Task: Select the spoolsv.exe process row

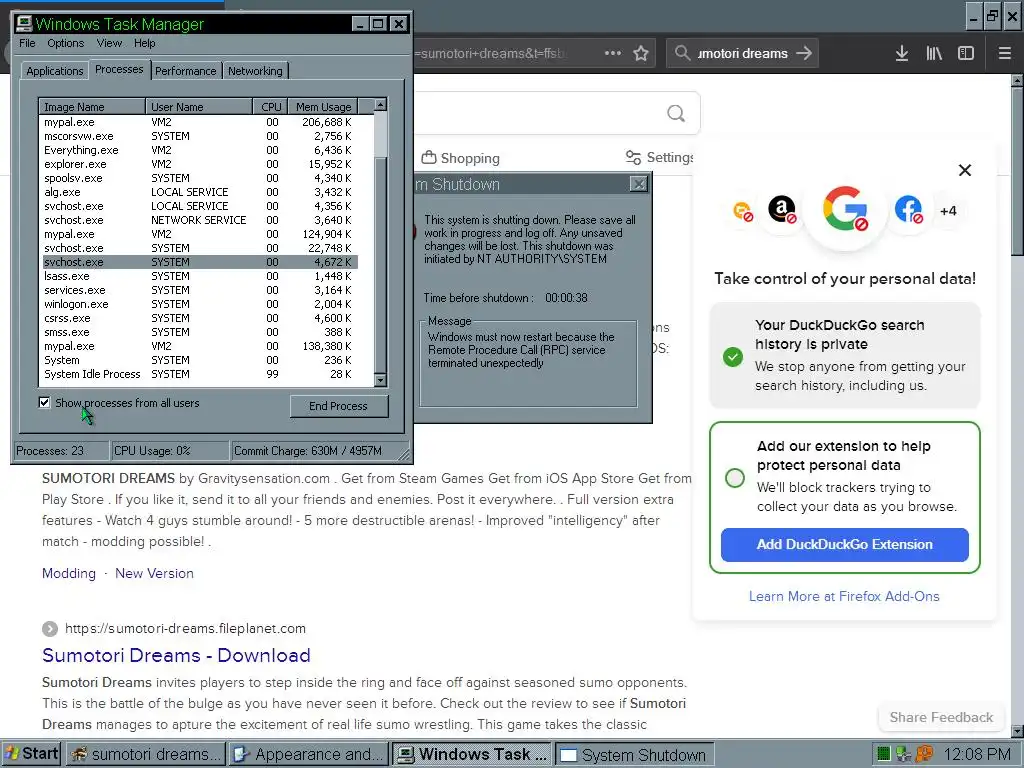Action: tap(199, 178)
